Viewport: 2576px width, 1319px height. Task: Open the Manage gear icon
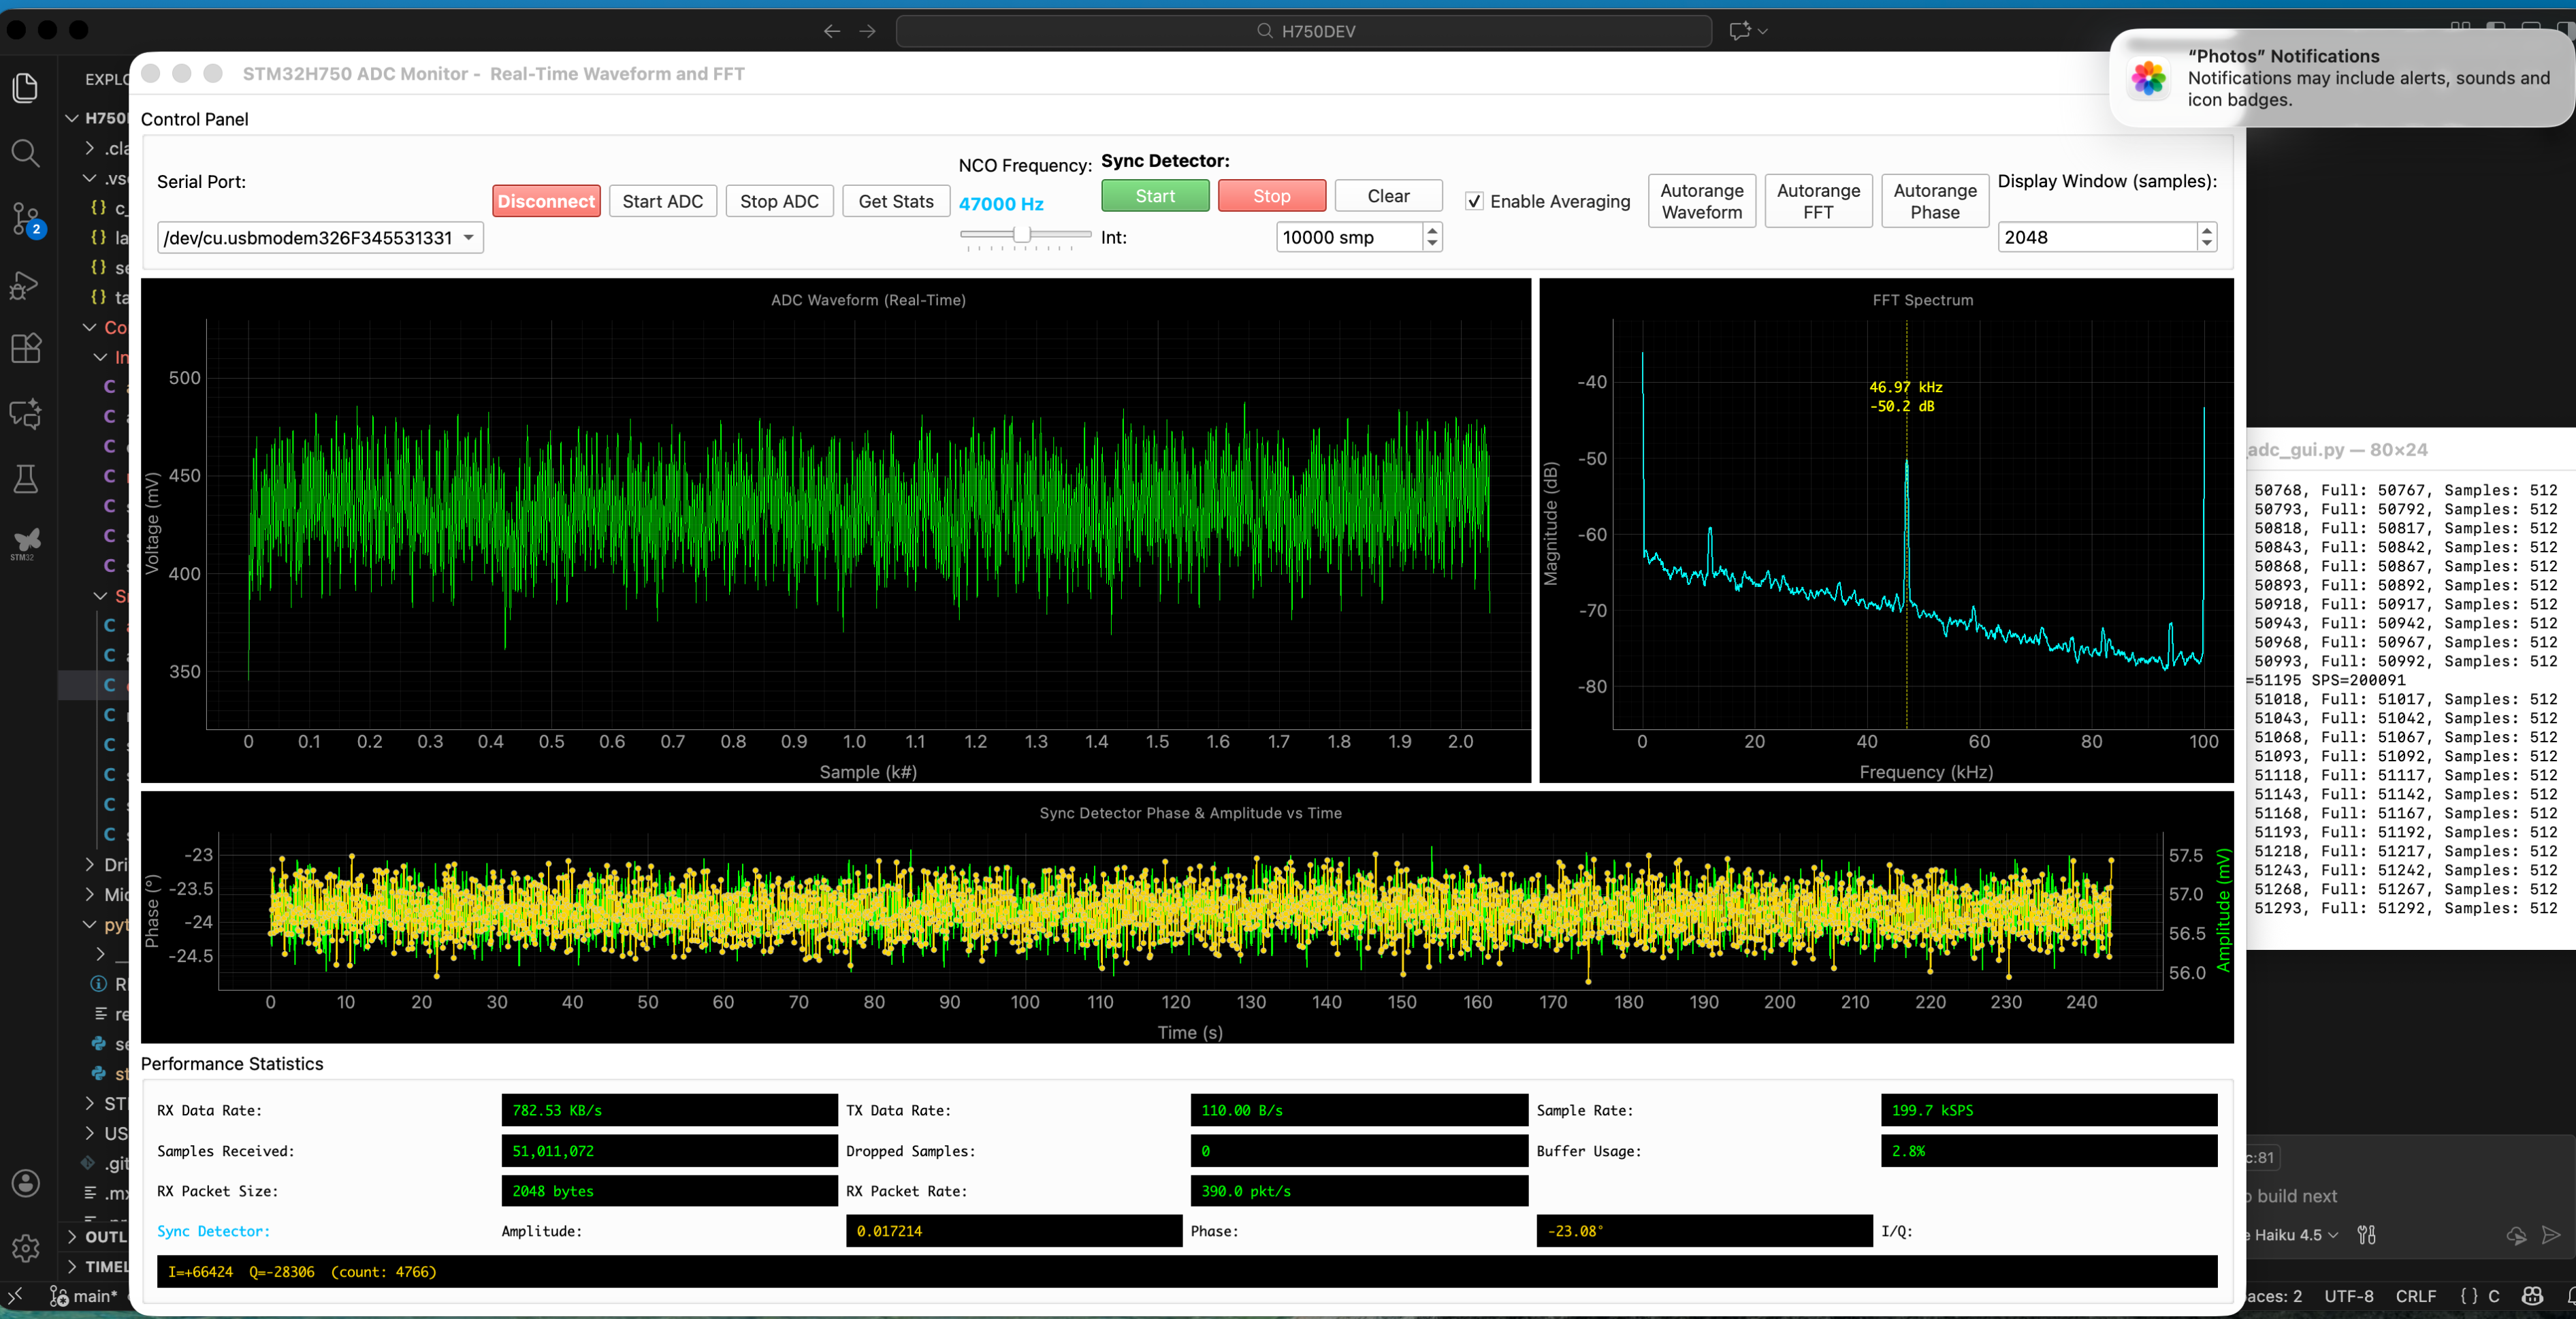coord(26,1247)
